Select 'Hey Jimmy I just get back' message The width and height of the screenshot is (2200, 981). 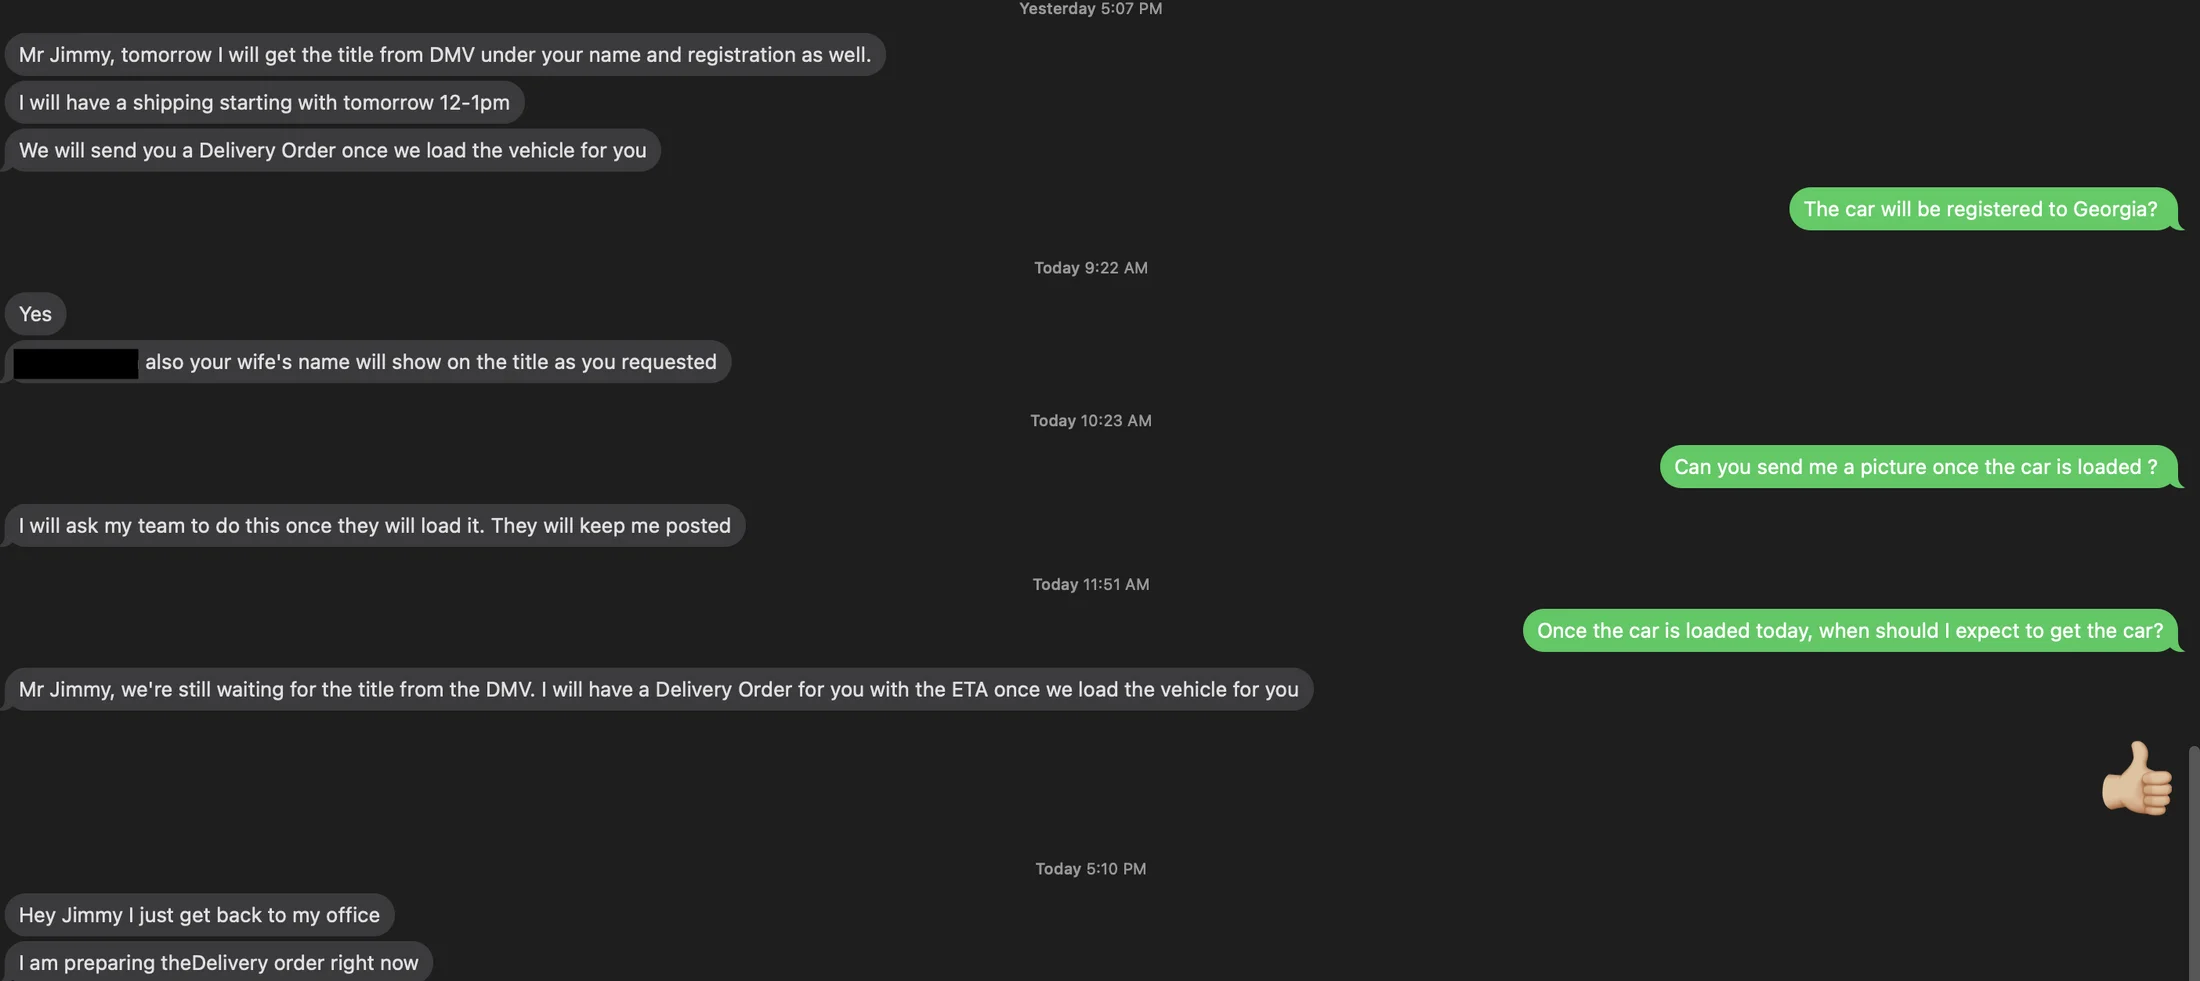[x=199, y=915]
